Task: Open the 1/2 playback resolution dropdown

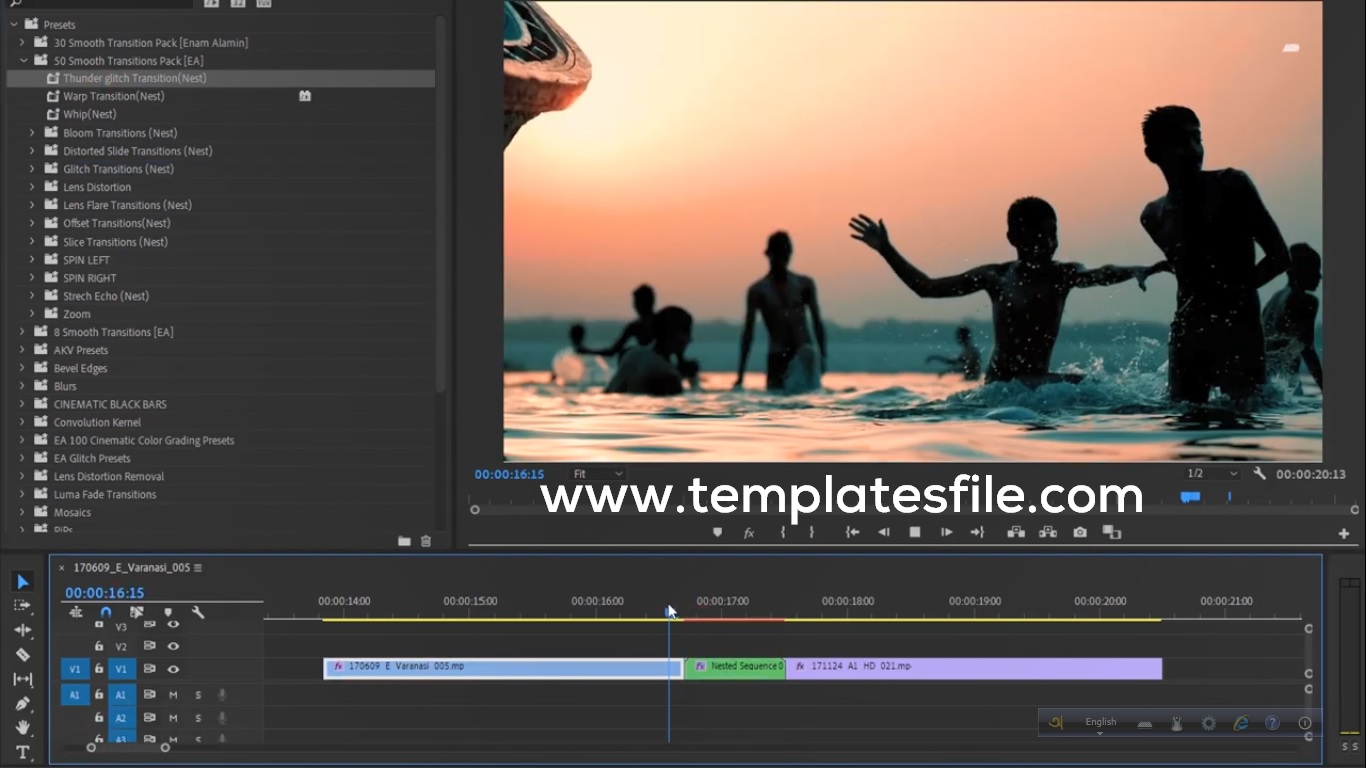Action: (x=1211, y=474)
